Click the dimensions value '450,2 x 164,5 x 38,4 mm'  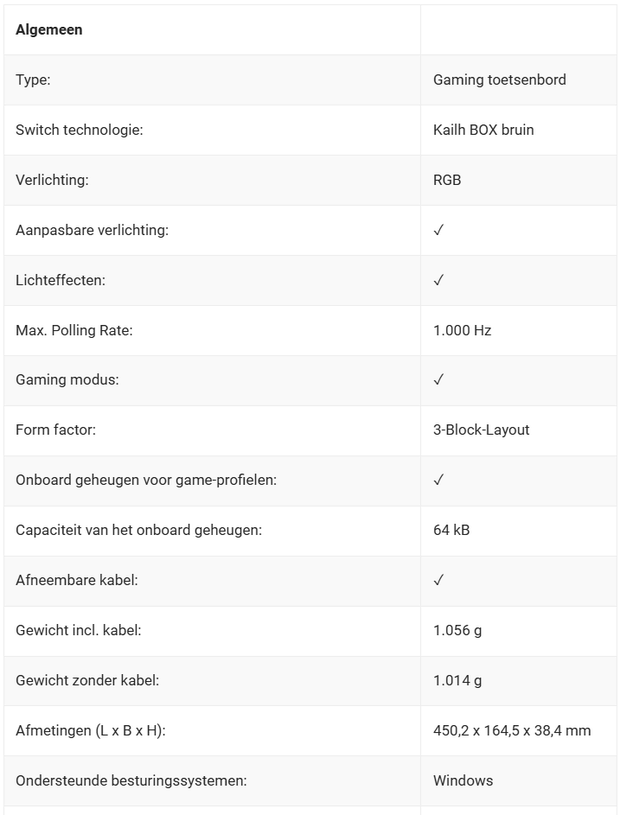pos(511,730)
